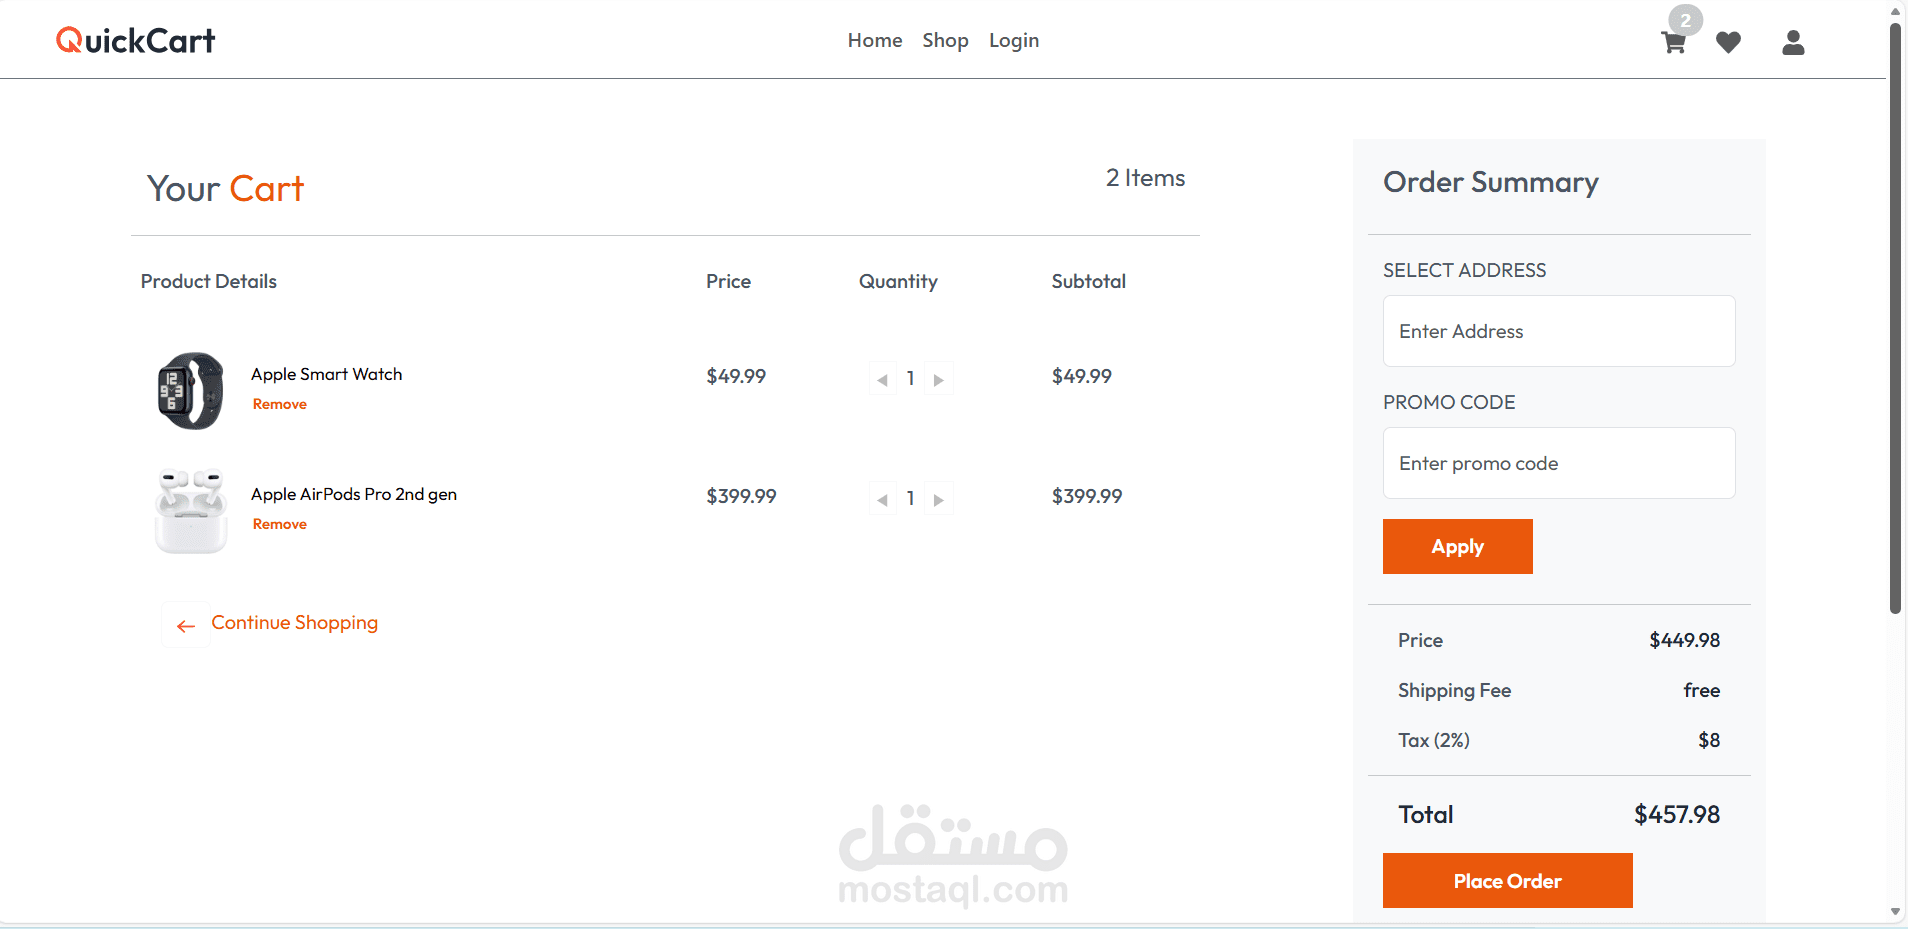
Task: Click the Tax (2%) label
Action: [1434, 740]
